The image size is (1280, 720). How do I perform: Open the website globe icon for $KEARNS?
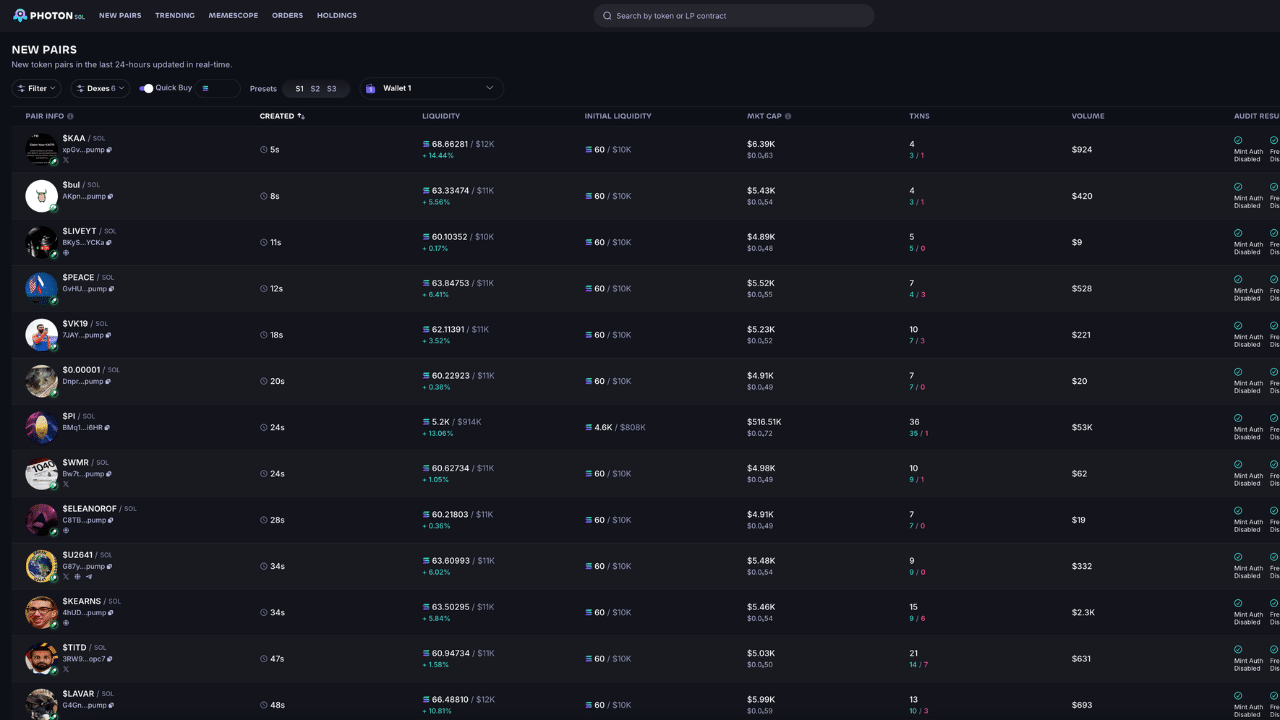coord(66,623)
